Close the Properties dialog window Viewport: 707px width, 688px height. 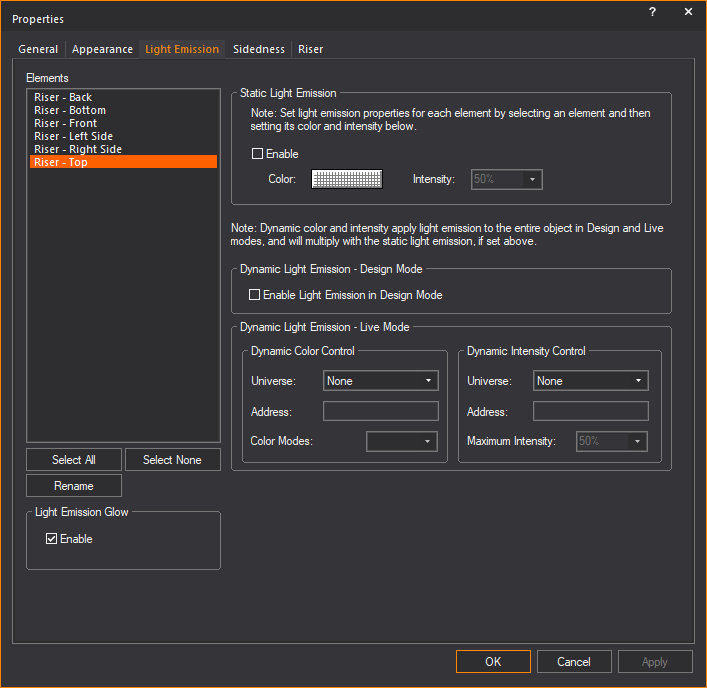pyautogui.click(x=688, y=12)
